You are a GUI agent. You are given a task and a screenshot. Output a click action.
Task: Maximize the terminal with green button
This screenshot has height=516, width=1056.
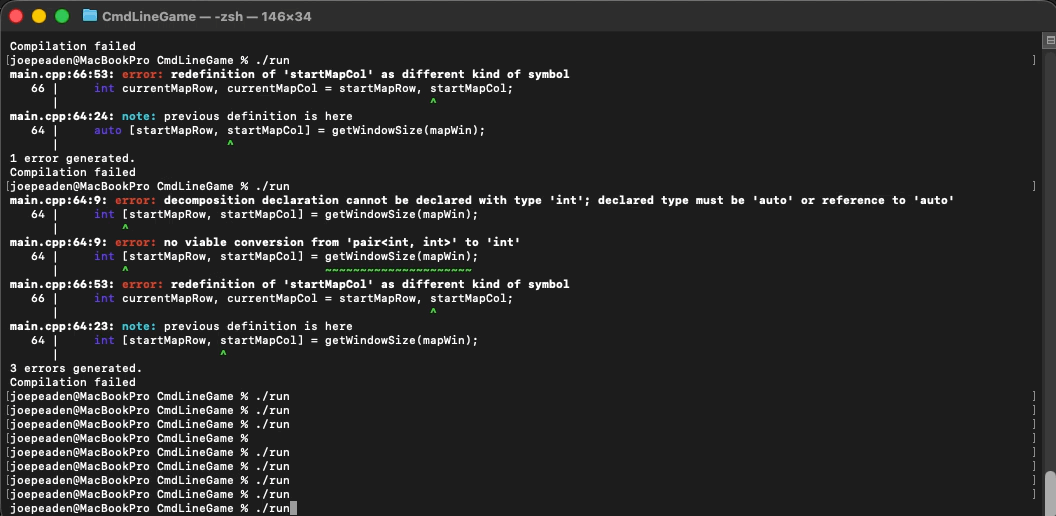[62, 16]
